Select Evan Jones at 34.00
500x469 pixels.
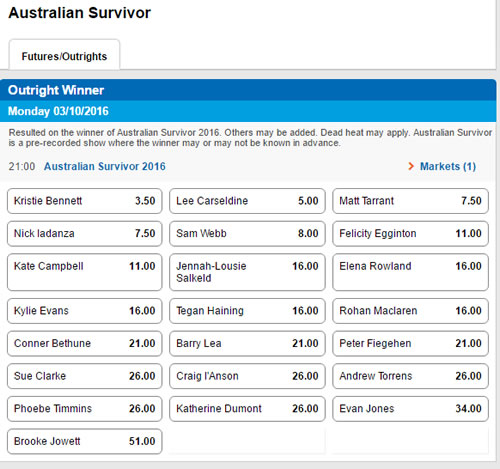pyautogui.click(x=410, y=409)
